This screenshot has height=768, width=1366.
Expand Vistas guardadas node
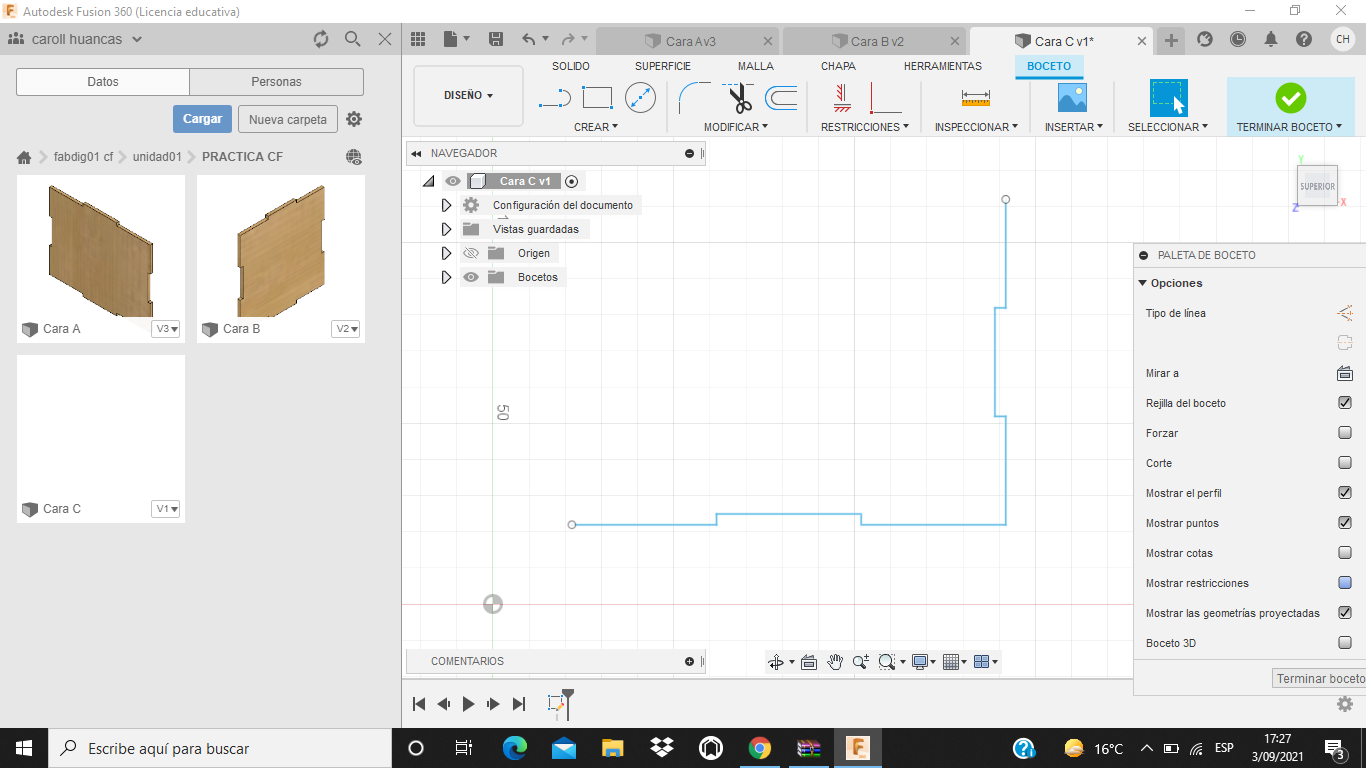pyautogui.click(x=447, y=229)
